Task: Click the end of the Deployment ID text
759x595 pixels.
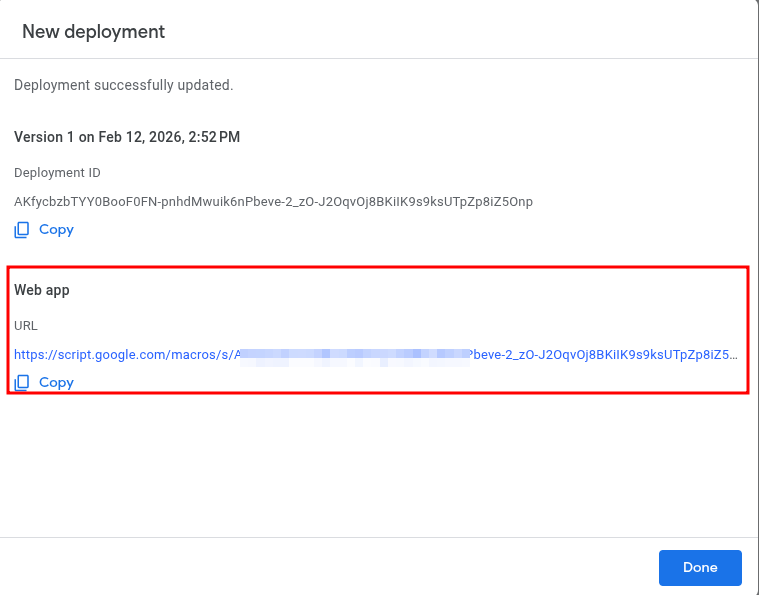Action: (515, 202)
